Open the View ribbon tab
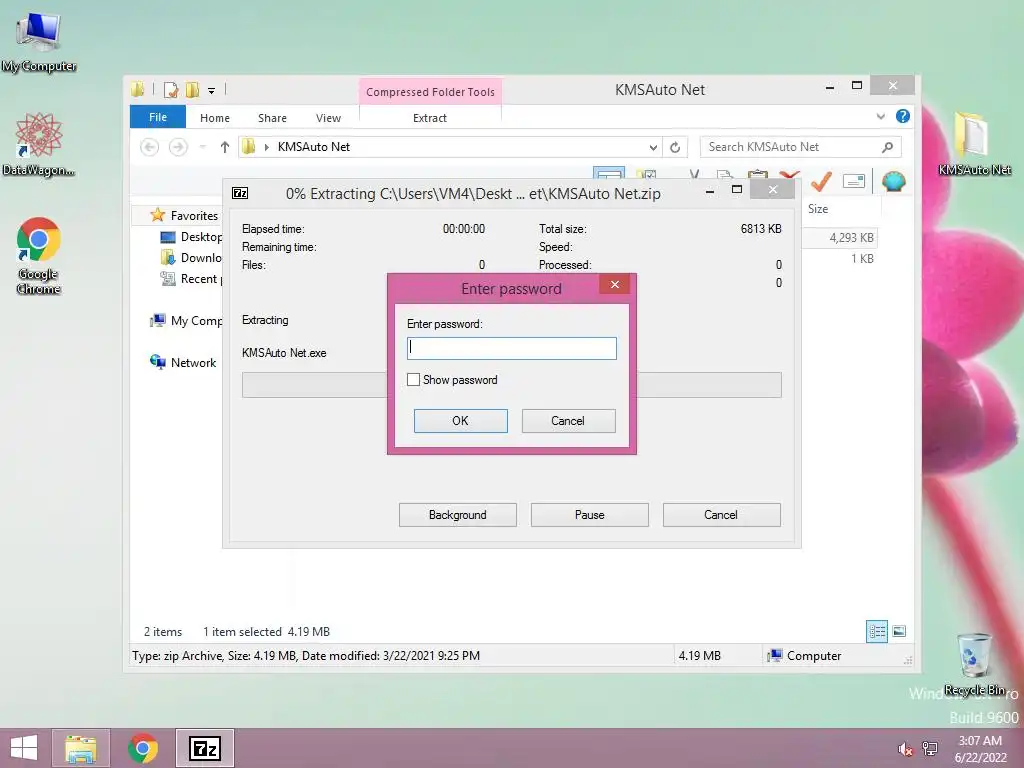Image resolution: width=1024 pixels, height=768 pixels. point(328,118)
